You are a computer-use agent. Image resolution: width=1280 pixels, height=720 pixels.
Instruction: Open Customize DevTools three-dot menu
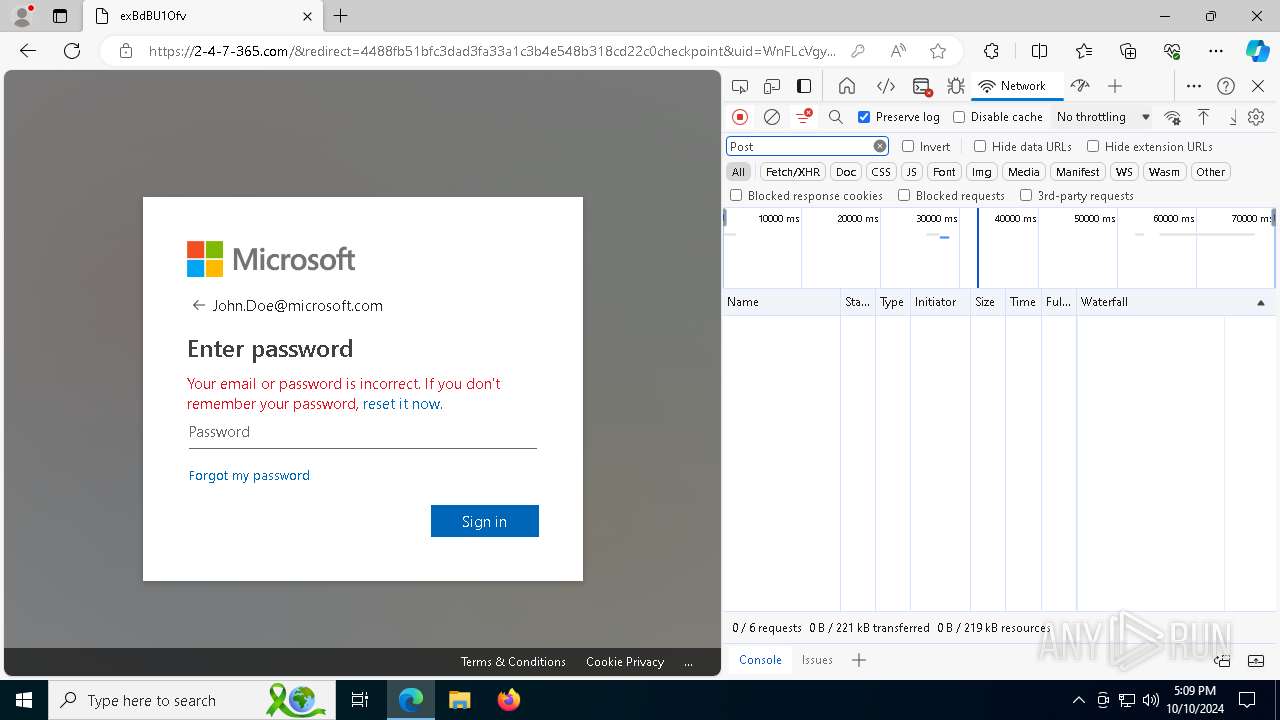click(1194, 86)
